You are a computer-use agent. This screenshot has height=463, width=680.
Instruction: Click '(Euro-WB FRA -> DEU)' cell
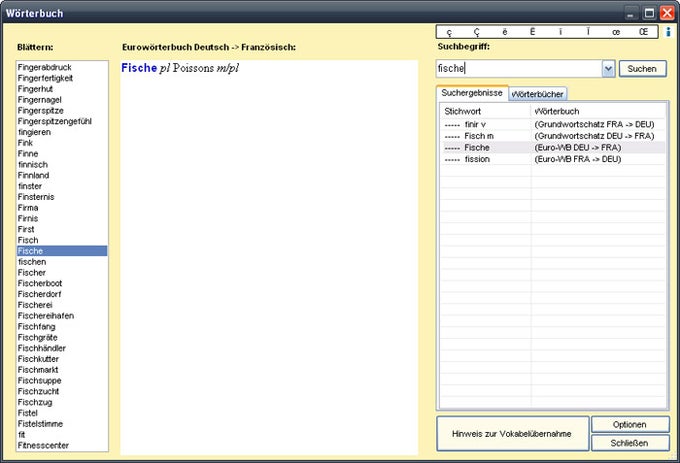point(578,160)
